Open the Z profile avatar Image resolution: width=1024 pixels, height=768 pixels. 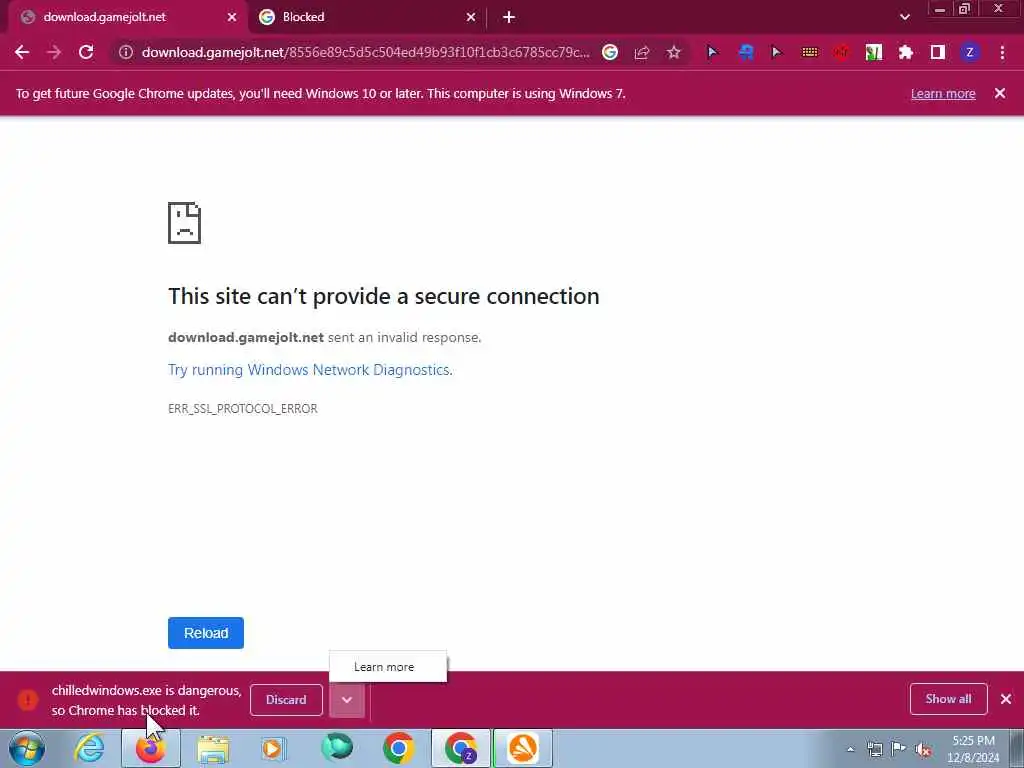tap(969, 52)
